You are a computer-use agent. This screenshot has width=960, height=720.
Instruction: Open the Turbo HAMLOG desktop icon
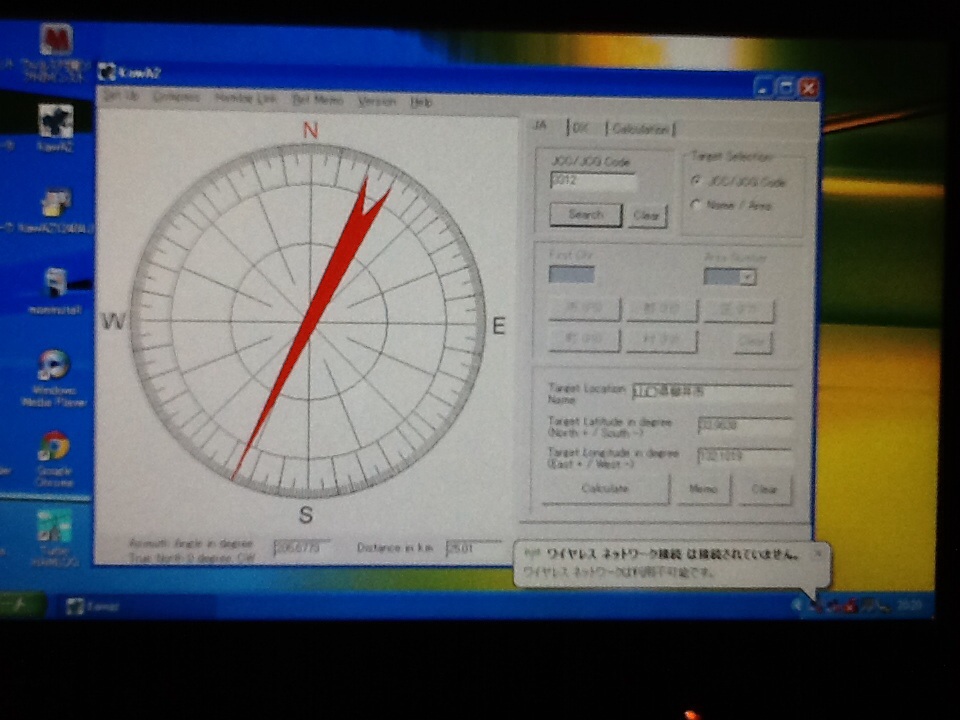pos(54,526)
